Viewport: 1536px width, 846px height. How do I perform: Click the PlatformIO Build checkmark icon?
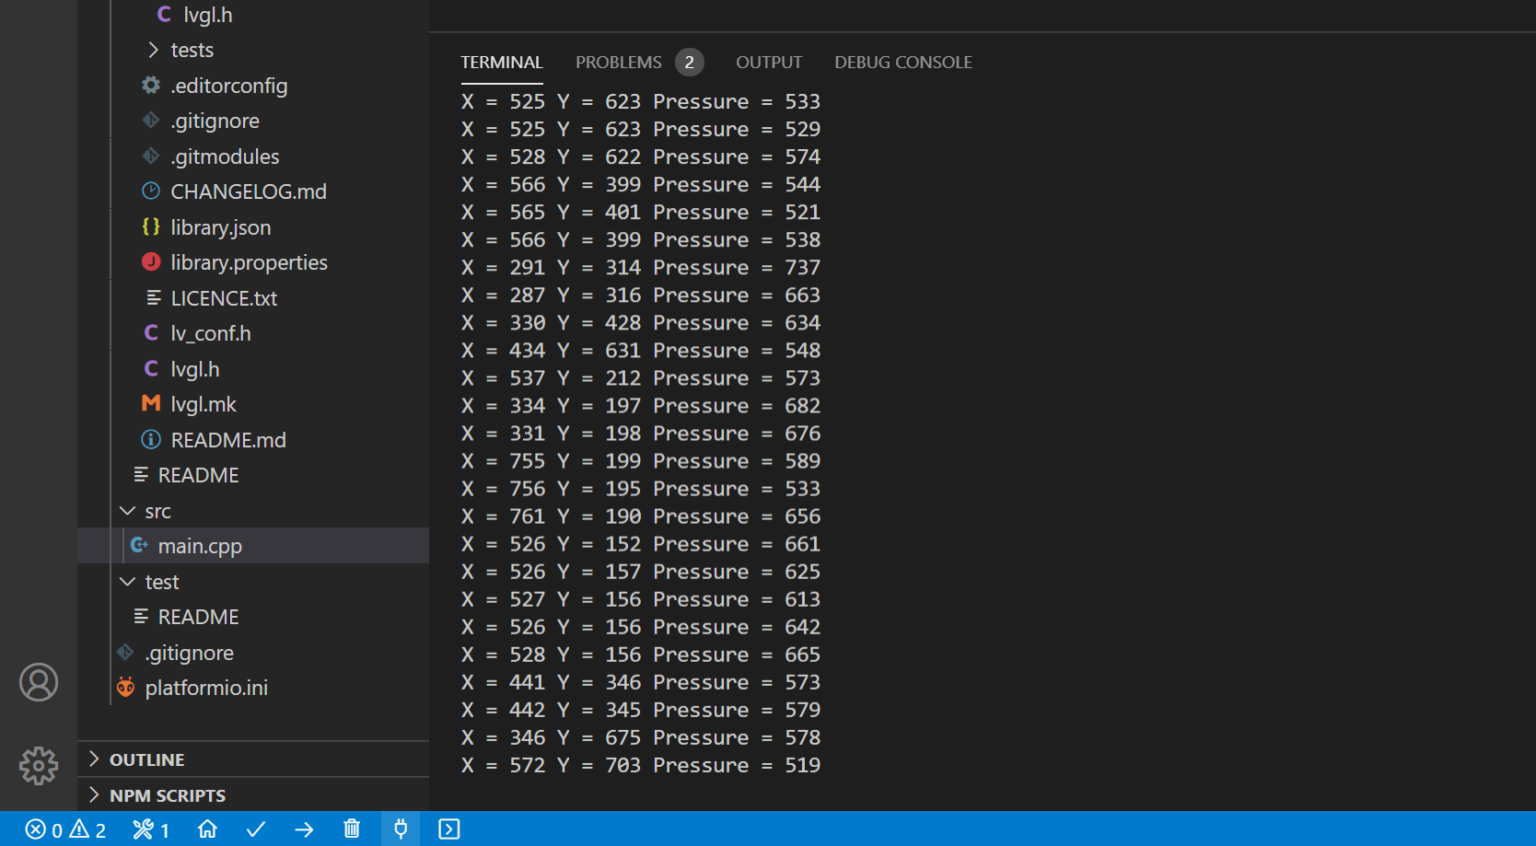256,829
